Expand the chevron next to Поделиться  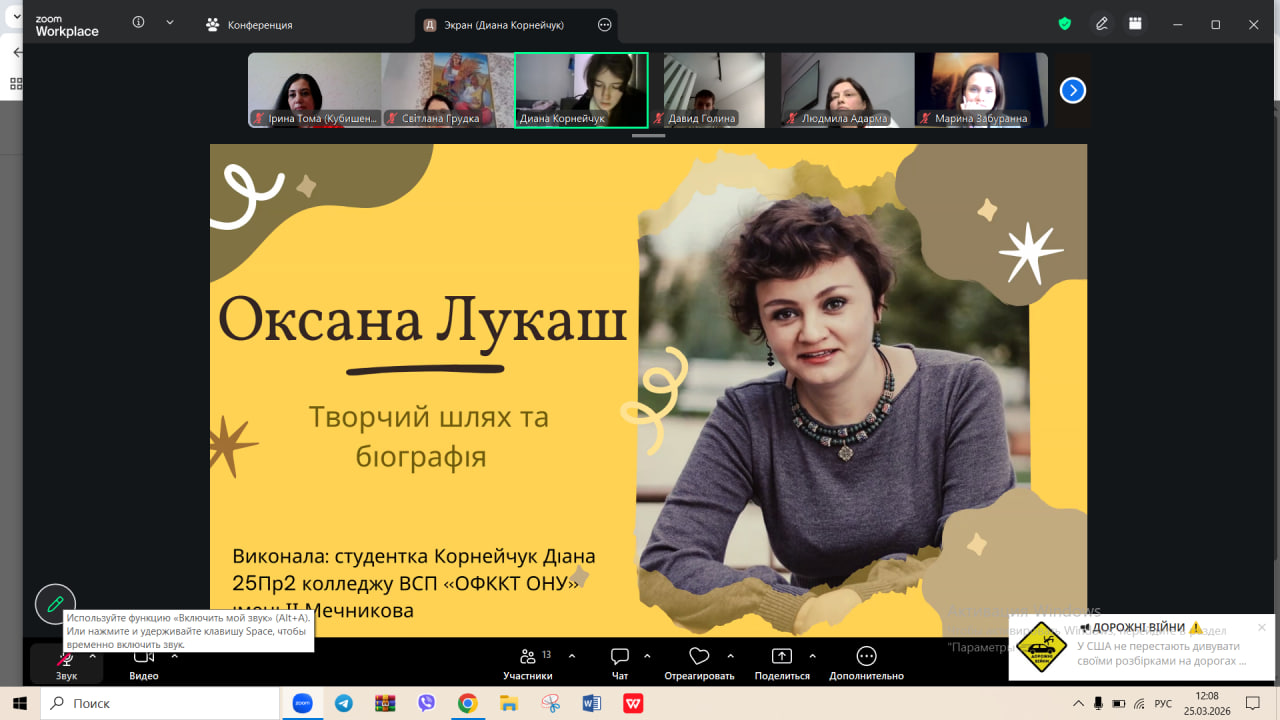click(x=812, y=656)
